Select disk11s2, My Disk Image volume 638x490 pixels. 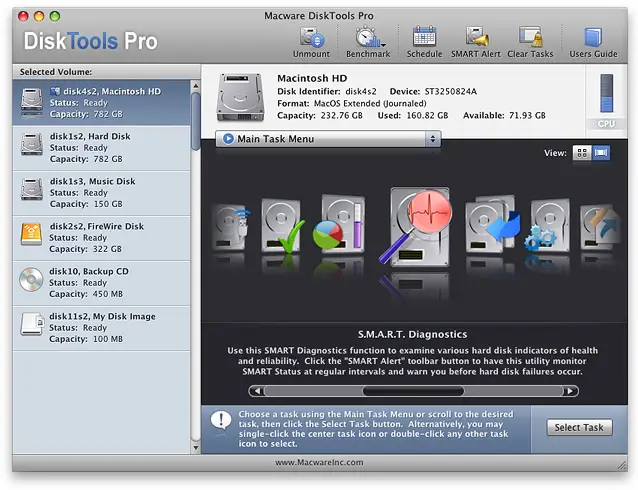(101, 328)
